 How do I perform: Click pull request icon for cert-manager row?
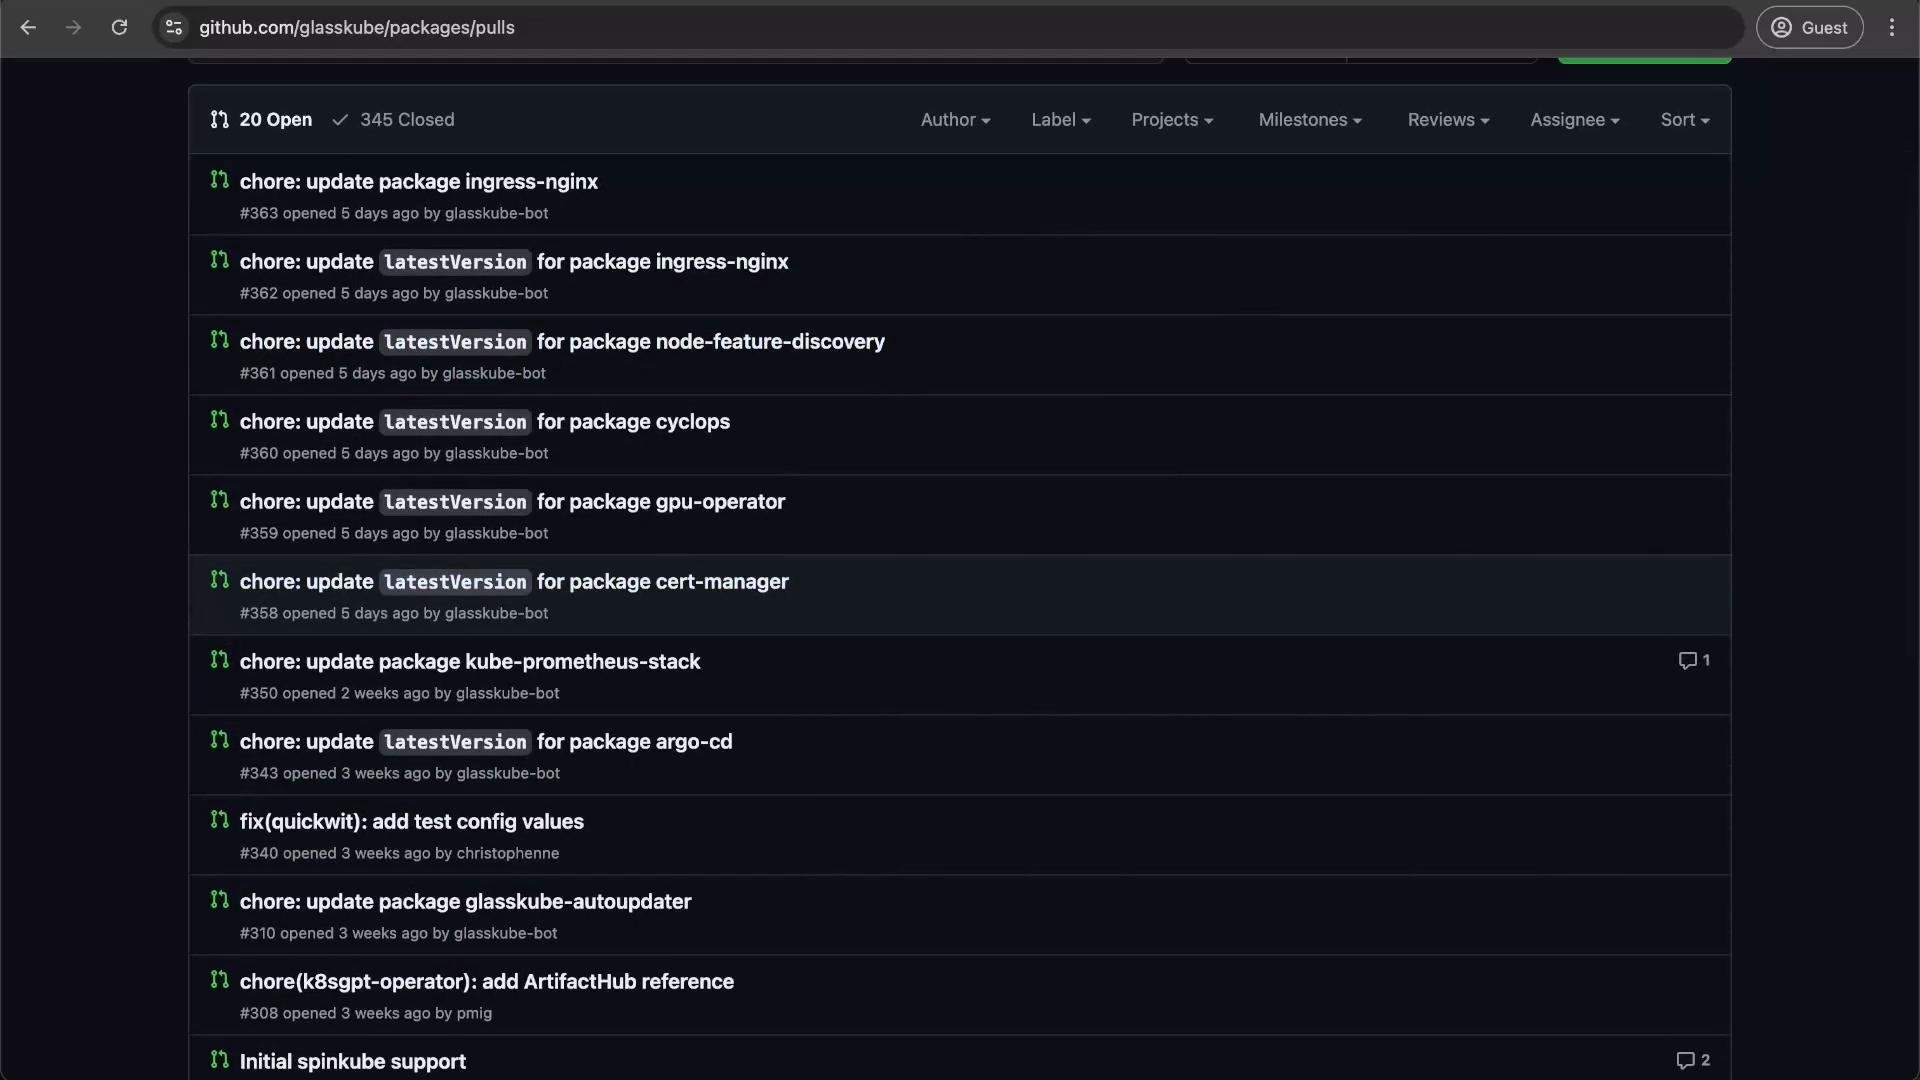point(220,580)
